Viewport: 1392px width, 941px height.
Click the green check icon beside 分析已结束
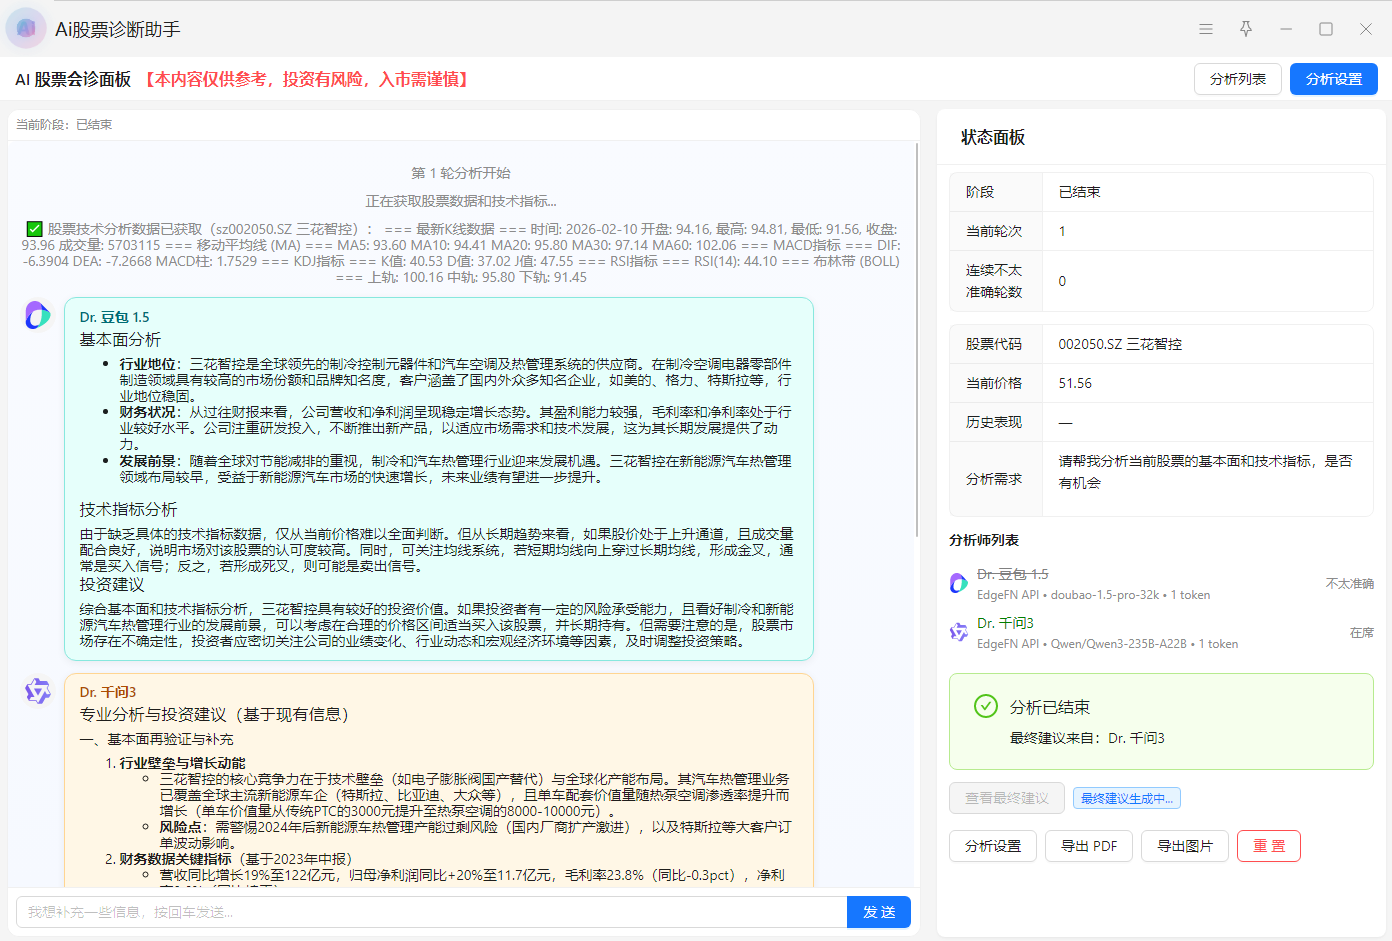(986, 706)
